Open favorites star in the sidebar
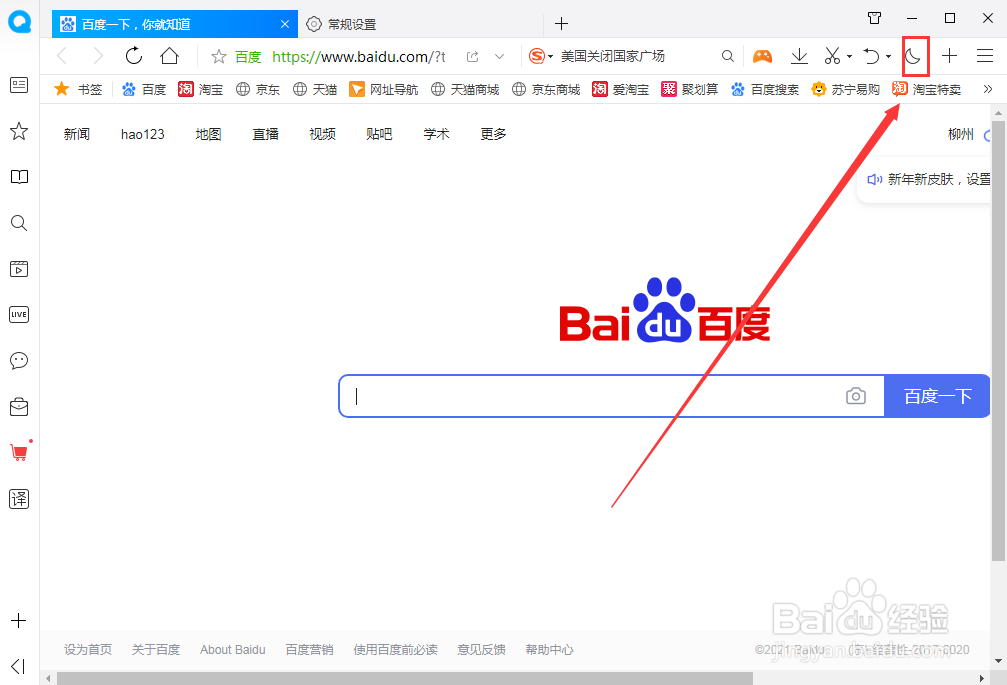Image resolution: width=1007 pixels, height=685 pixels. tap(19, 131)
